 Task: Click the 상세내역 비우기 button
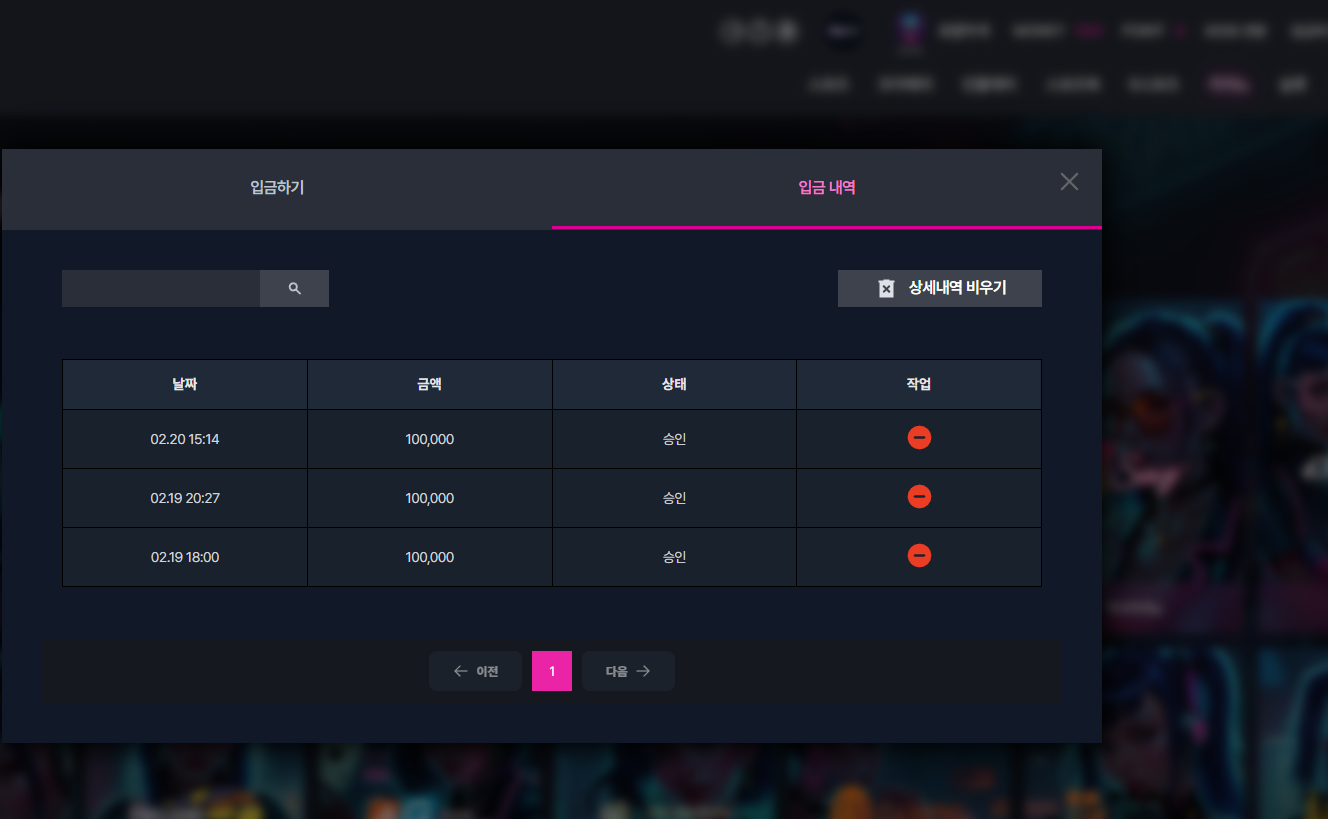coord(940,288)
